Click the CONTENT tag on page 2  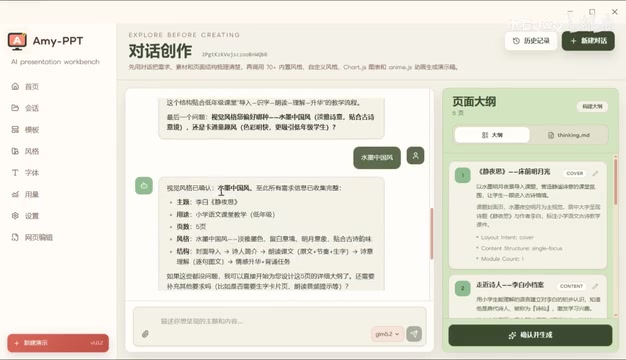(x=571, y=286)
